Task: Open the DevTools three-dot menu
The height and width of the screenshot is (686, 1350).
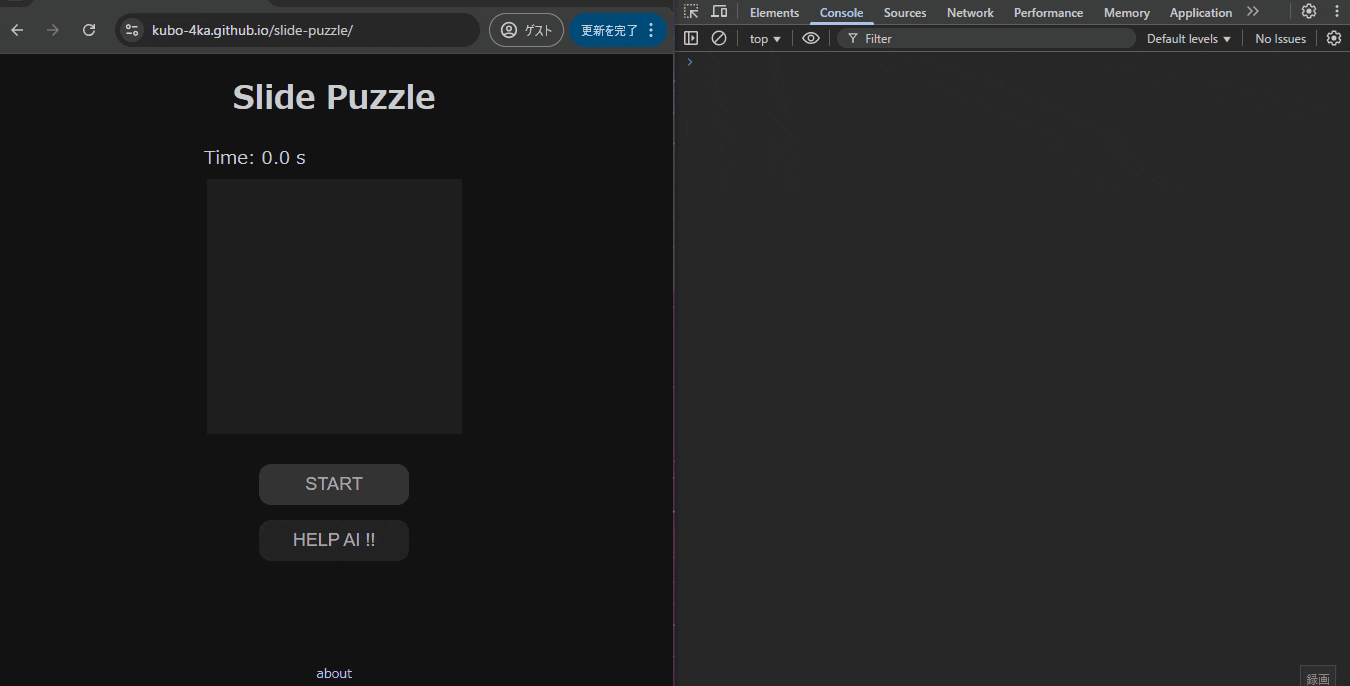Action: (1338, 11)
